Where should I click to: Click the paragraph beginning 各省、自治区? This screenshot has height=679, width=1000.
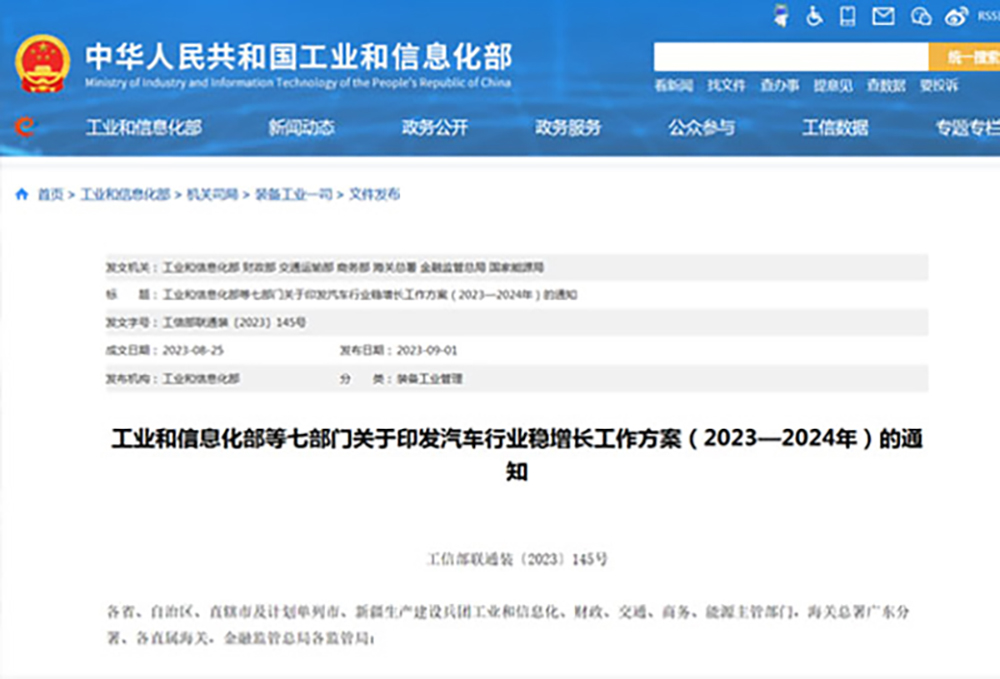[508, 625]
